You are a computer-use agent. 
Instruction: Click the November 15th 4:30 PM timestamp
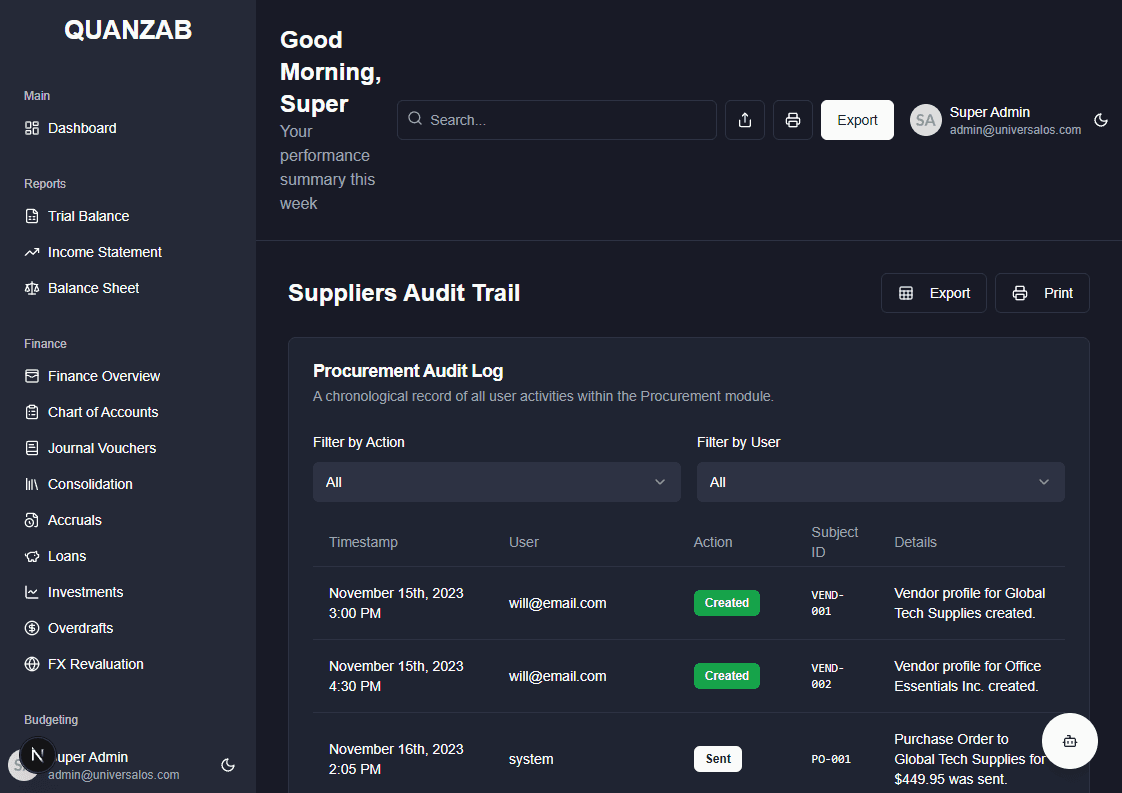396,676
